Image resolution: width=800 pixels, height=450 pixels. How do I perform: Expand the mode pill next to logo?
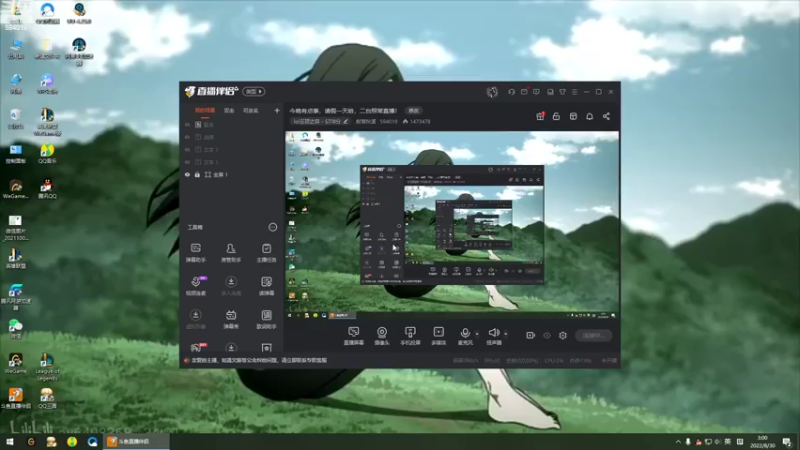pyautogui.click(x=254, y=91)
